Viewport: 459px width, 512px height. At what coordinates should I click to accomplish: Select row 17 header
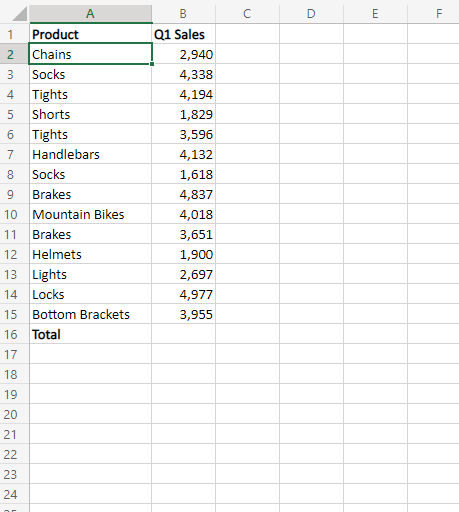[14, 354]
